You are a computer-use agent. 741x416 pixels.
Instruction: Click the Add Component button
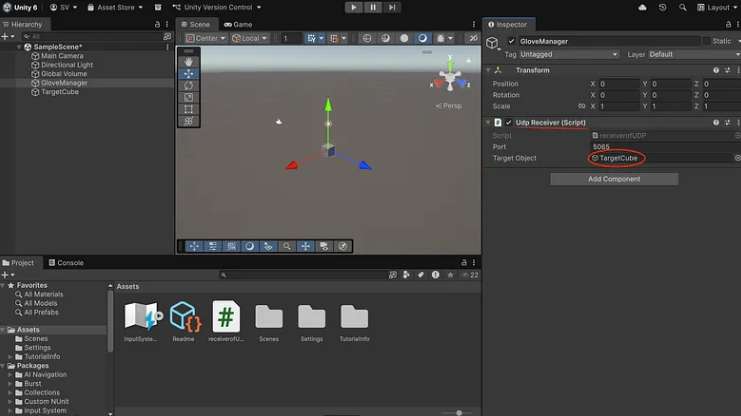(x=614, y=179)
